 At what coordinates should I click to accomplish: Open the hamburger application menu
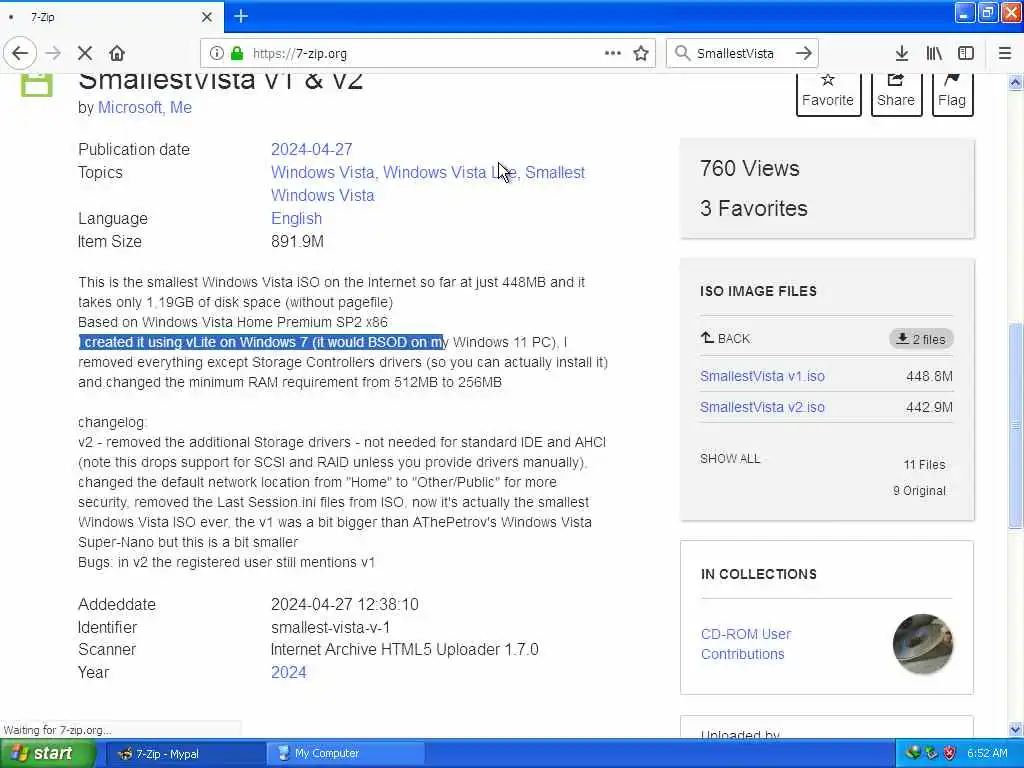[x=1005, y=54]
